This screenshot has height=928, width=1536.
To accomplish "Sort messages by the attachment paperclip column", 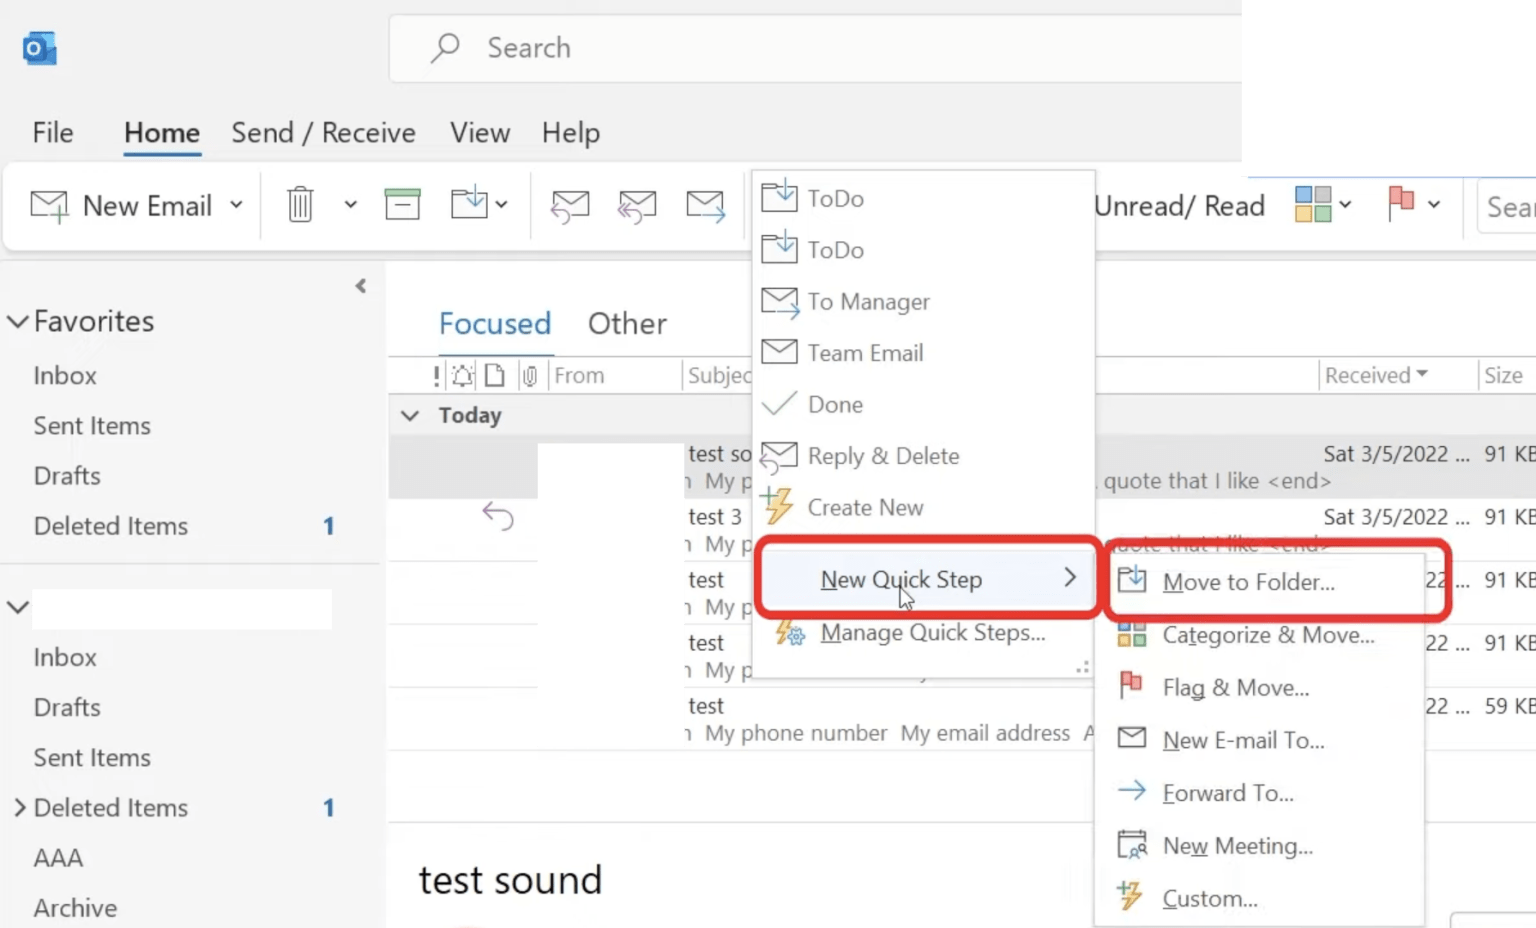I will (530, 375).
